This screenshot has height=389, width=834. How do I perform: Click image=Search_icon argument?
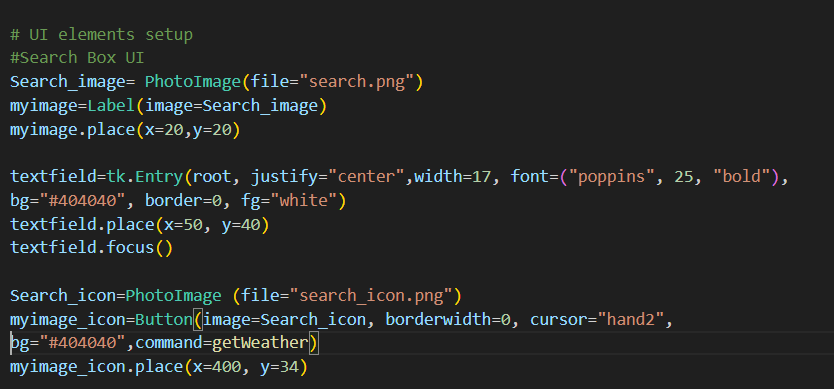[x=285, y=319]
